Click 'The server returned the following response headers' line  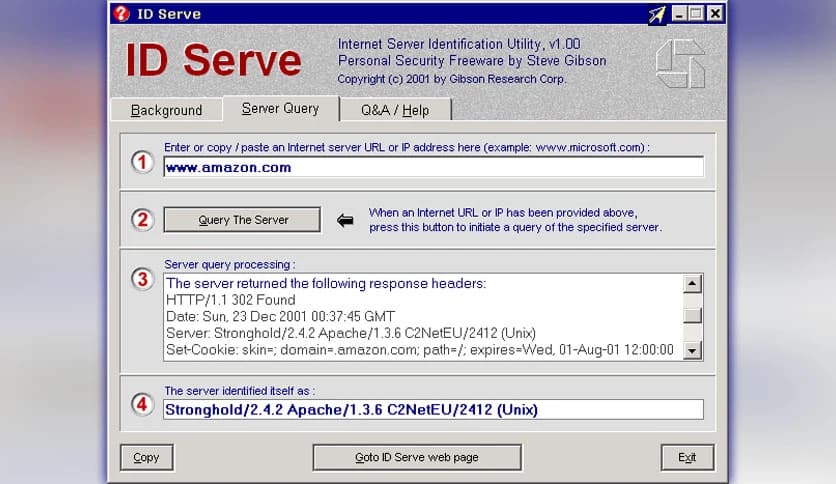[x=326, y=283]
